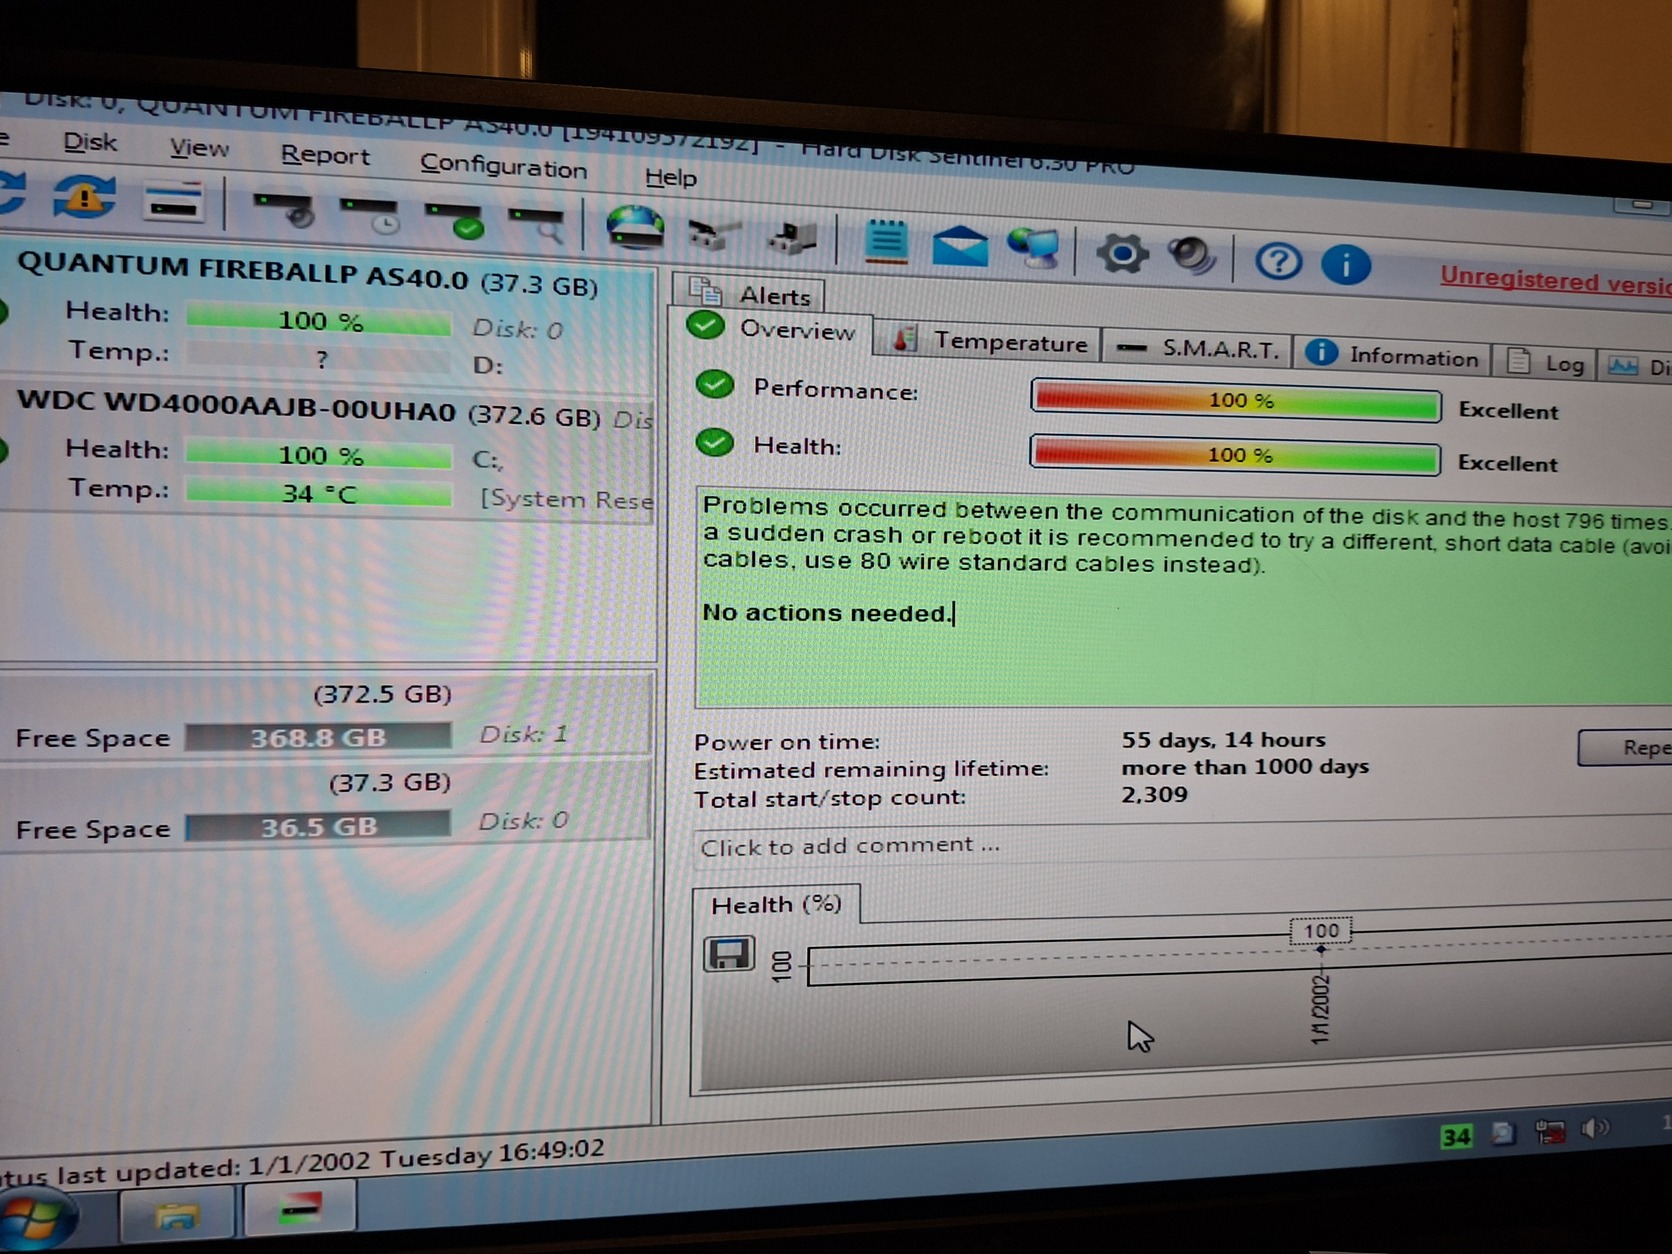Click the network connector toolbar icon
1672x1254 pixels.
tap(714, 235)
